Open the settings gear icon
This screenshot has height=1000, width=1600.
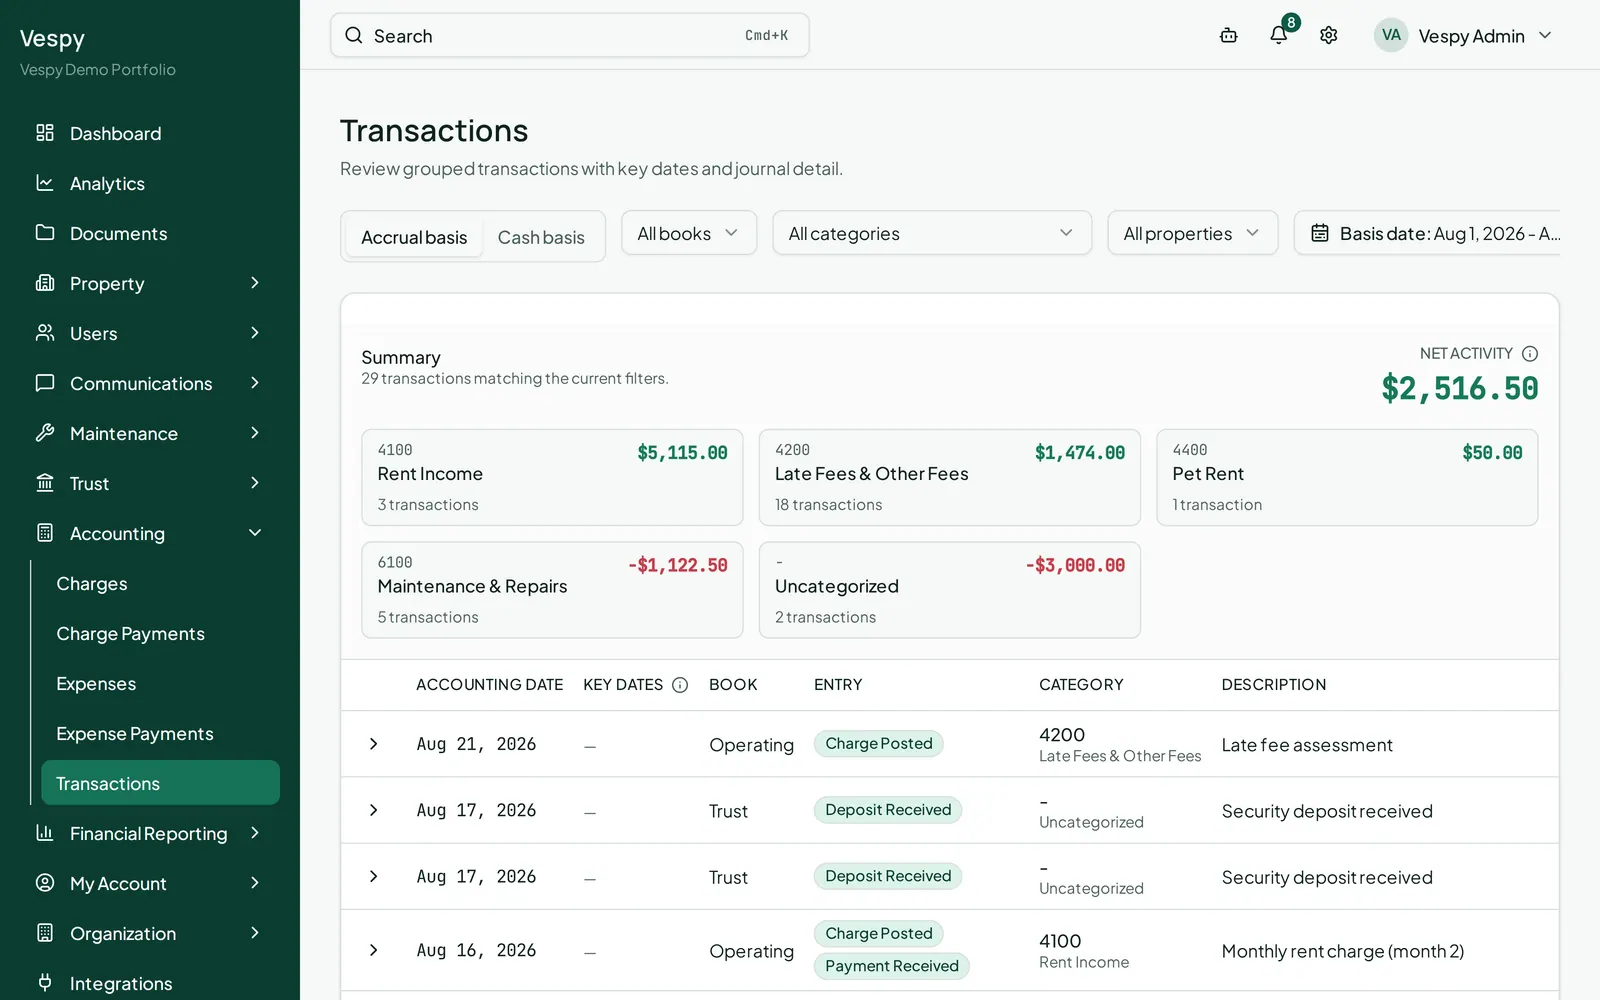[1328, 36]
